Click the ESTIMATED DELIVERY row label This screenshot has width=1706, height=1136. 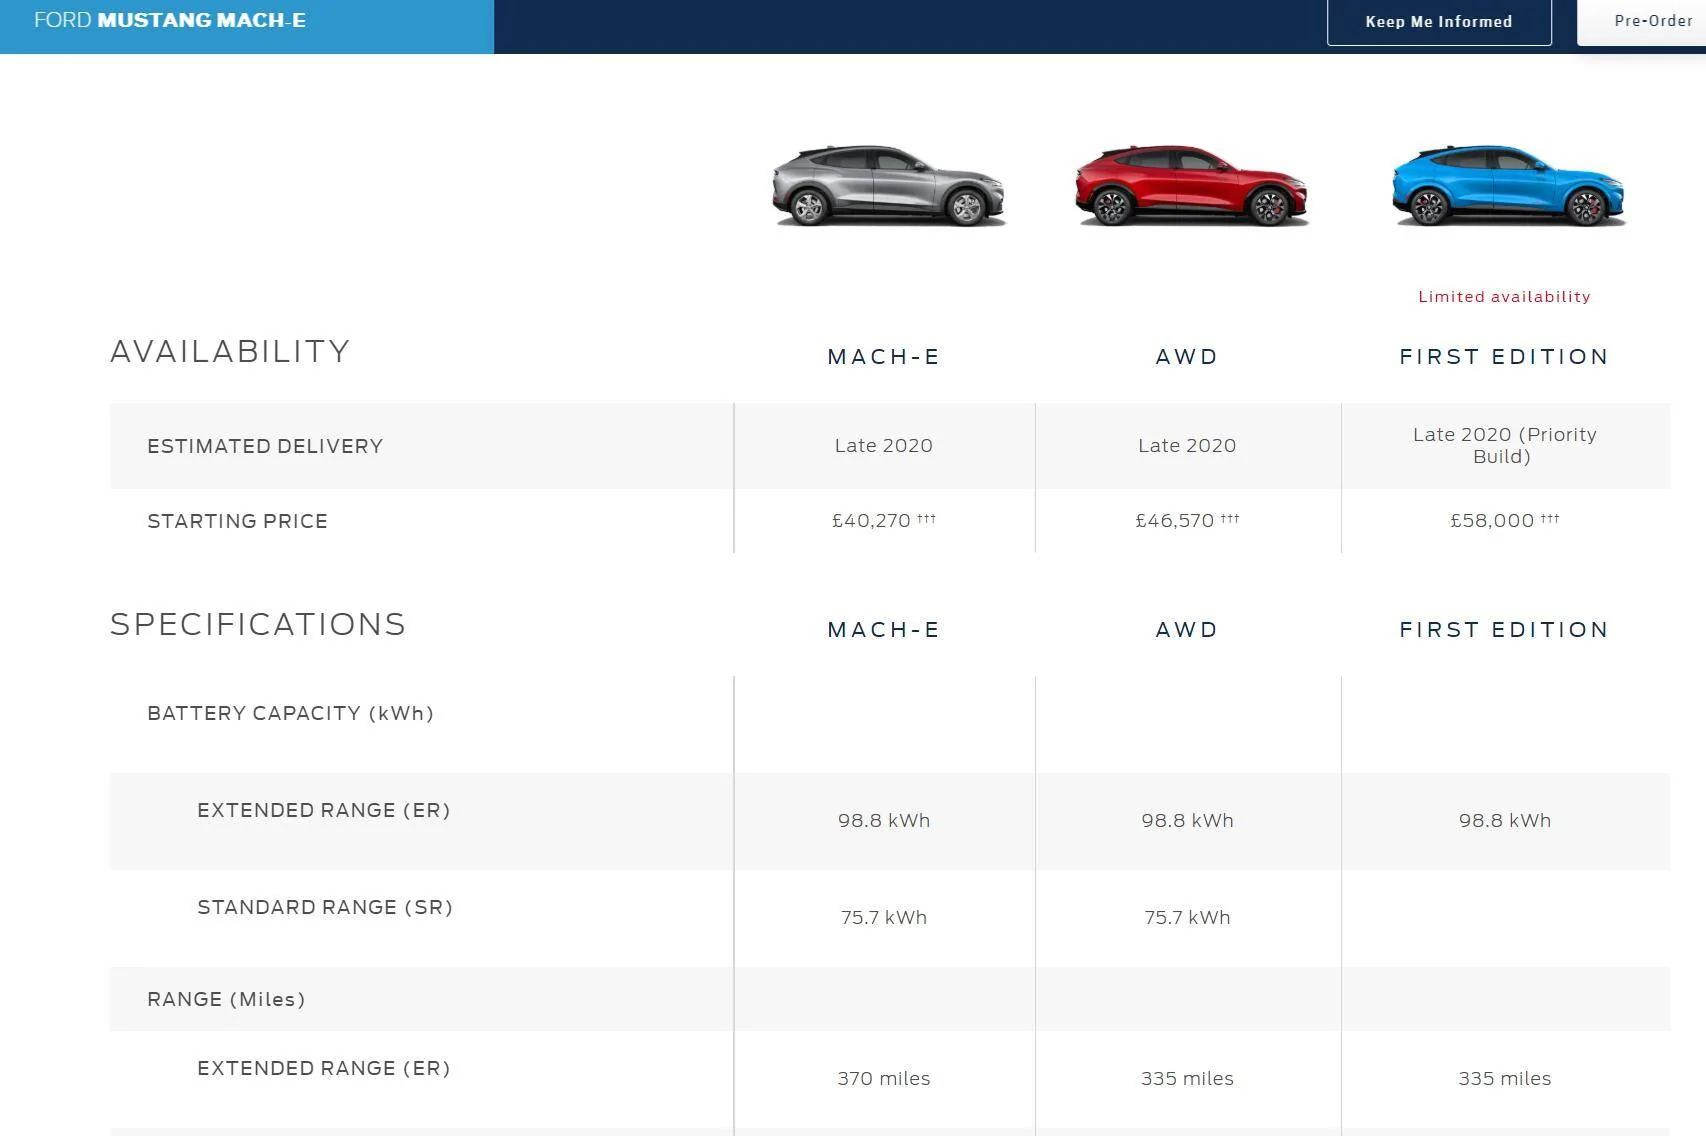coord(265,447)
